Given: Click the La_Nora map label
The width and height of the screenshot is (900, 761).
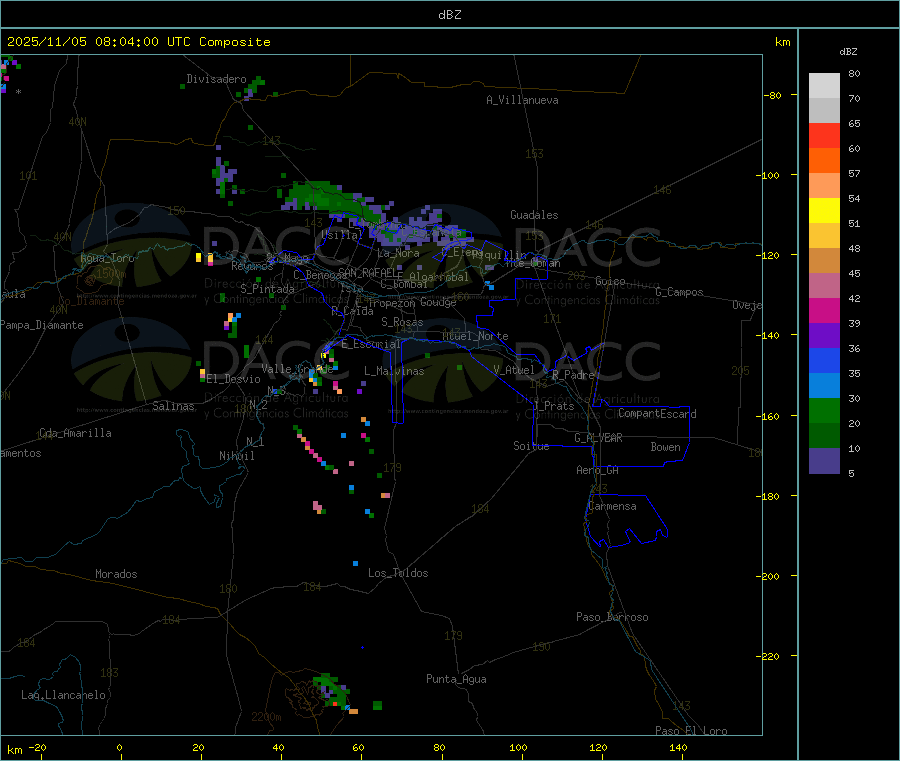Looking at the screenshot, I should [x=398, y=253].
